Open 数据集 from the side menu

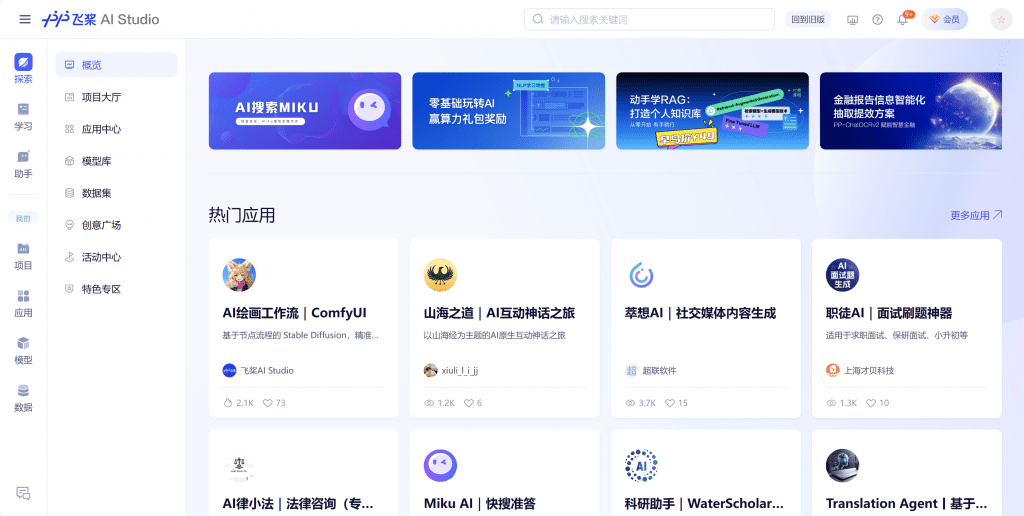[96, 193]
